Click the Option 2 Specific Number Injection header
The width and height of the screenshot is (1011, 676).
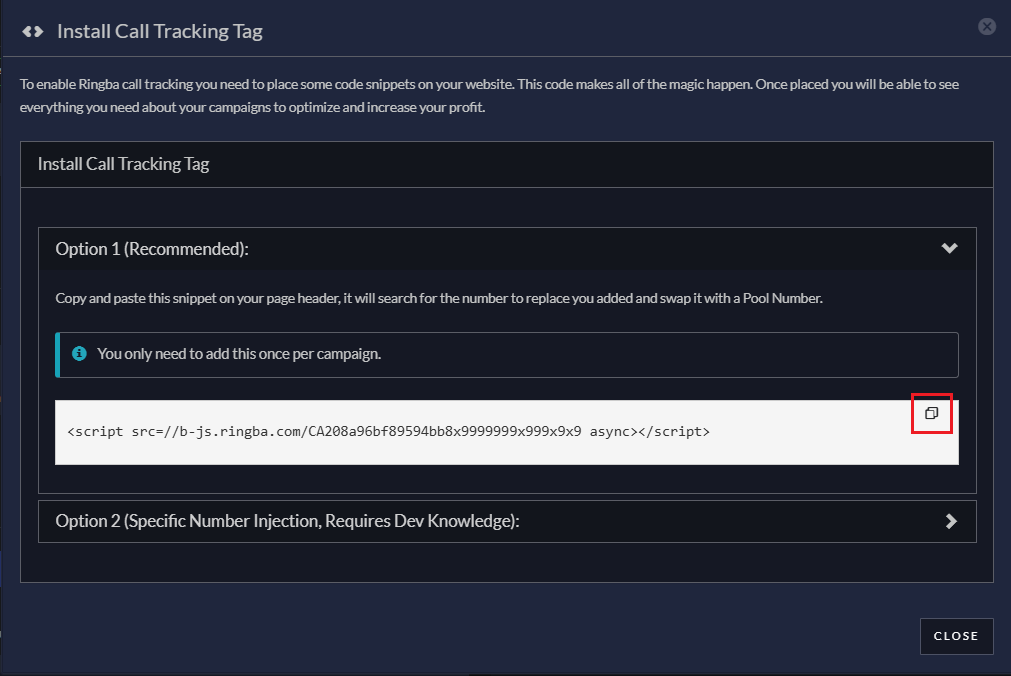[507, 521]
